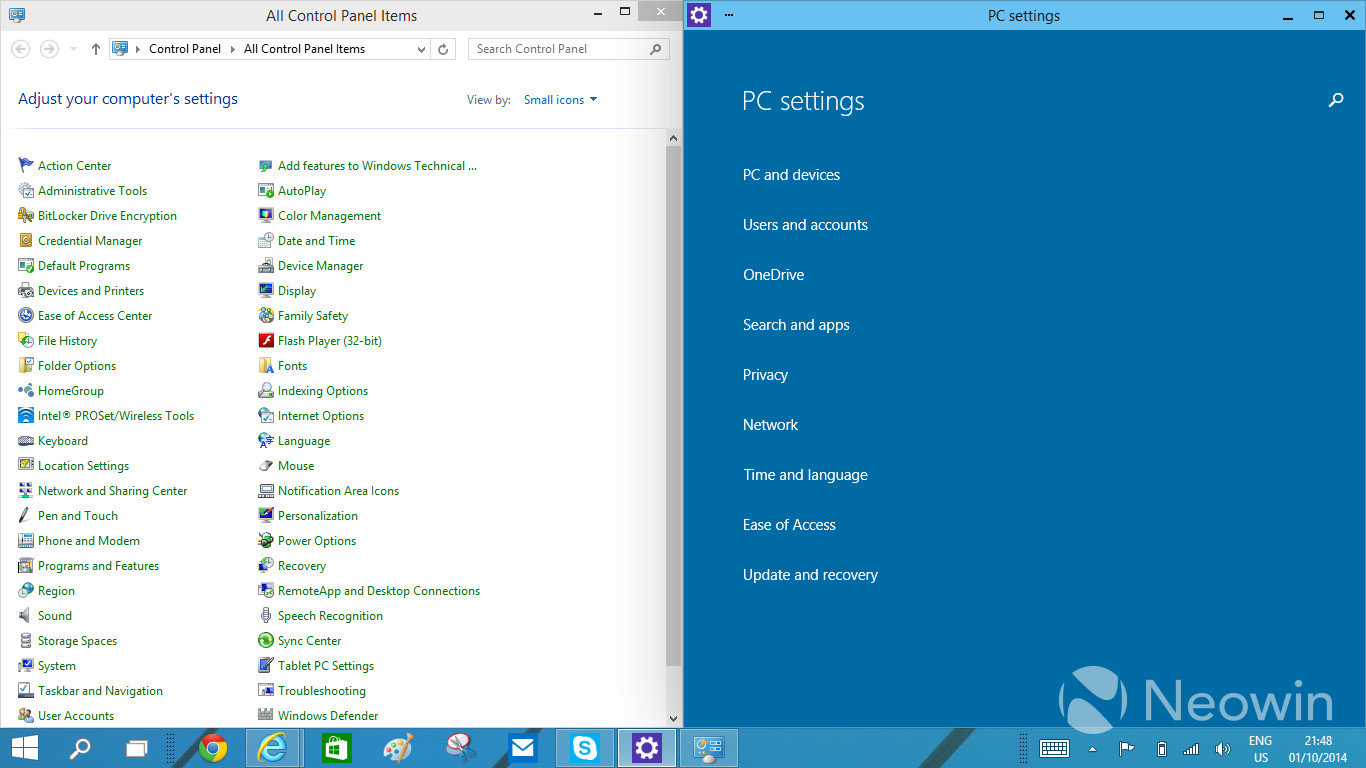Navigate back in Control Panel

[20, 48]
